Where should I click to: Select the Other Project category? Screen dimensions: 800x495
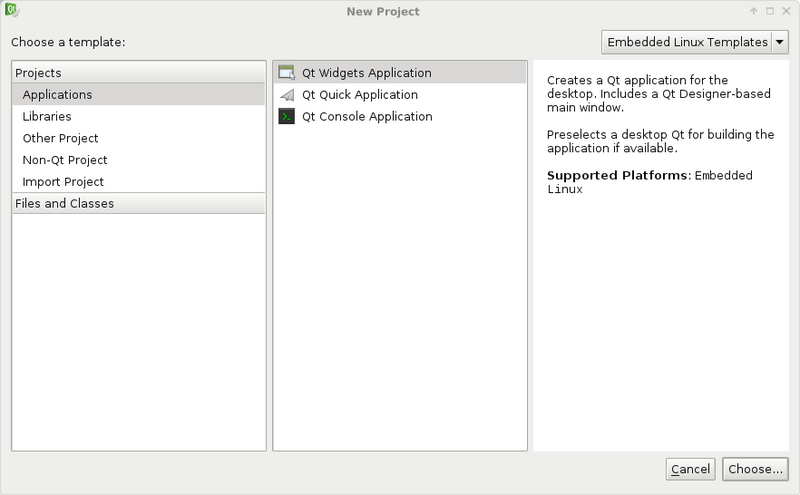tap(138, 138)
